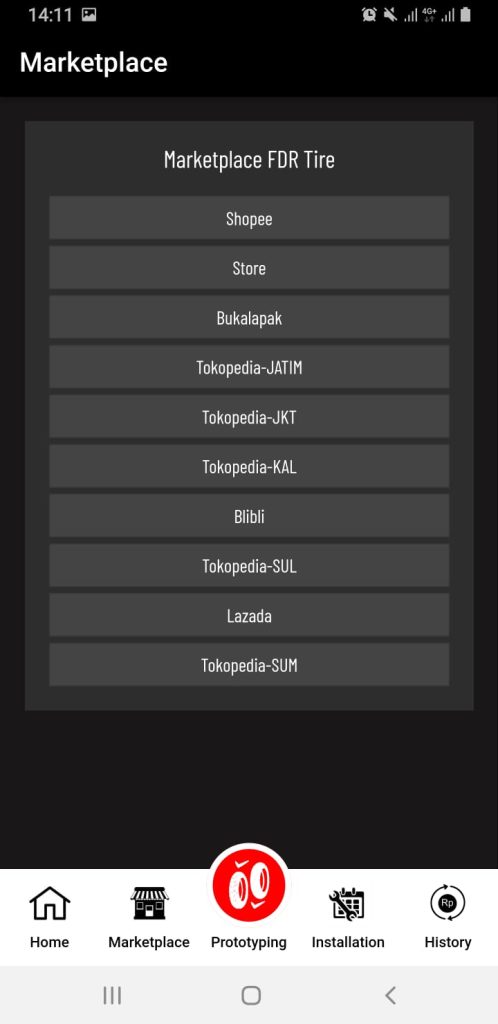The width and height of the screenshot is (498, 1024).
Task: Choose Bukalapak from the list
Action: click(249, 317)
